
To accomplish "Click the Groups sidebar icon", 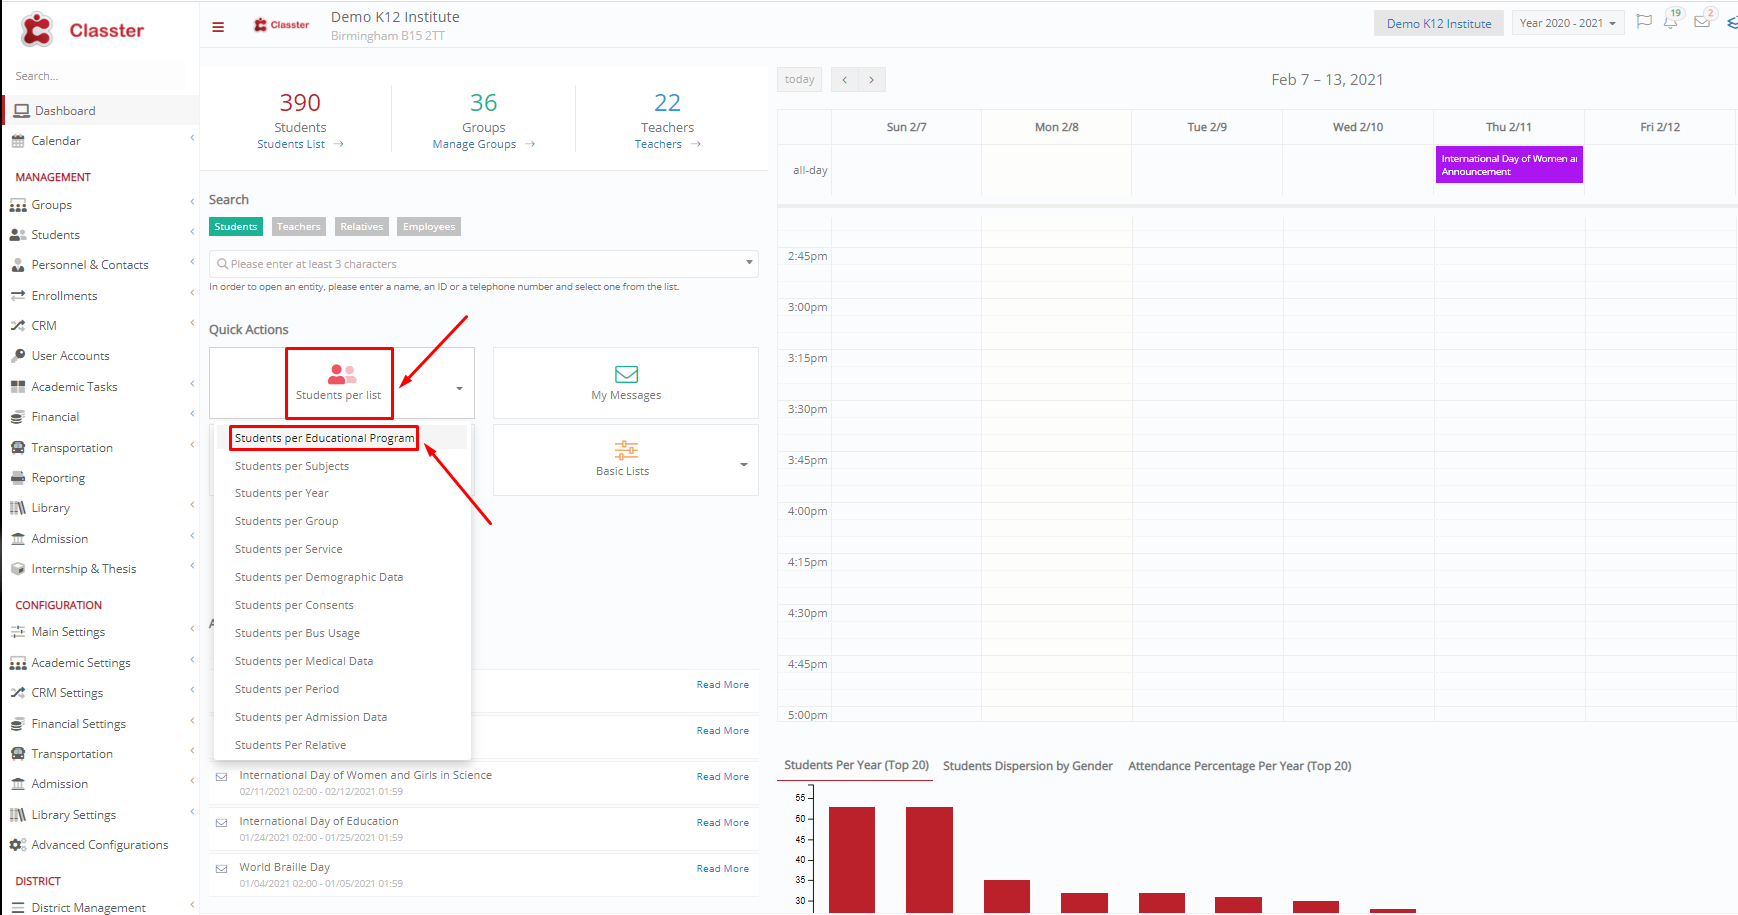I will 18,205.
